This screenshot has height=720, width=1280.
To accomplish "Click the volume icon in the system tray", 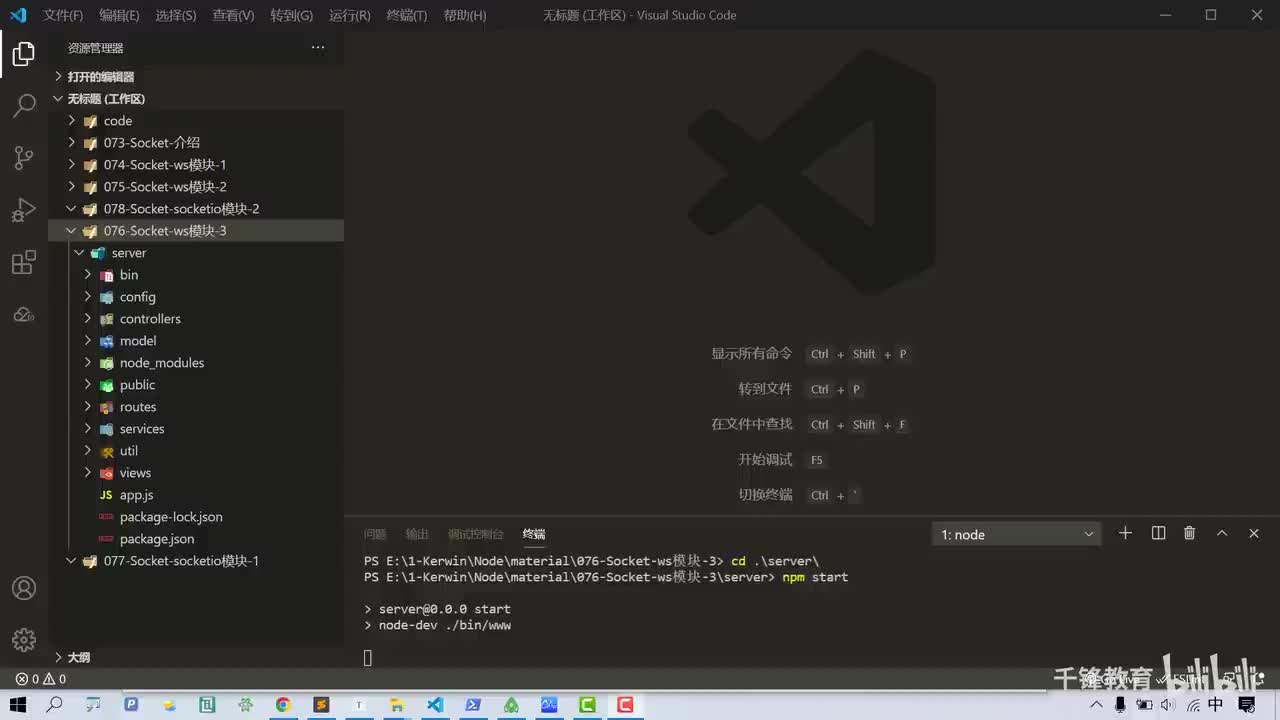I will tap(1166, 705).
